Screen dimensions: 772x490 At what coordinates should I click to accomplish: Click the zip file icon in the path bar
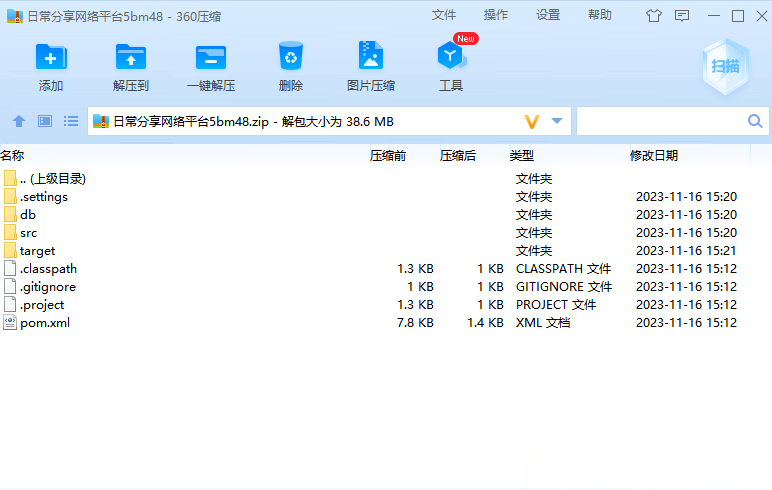coord(100,121)
